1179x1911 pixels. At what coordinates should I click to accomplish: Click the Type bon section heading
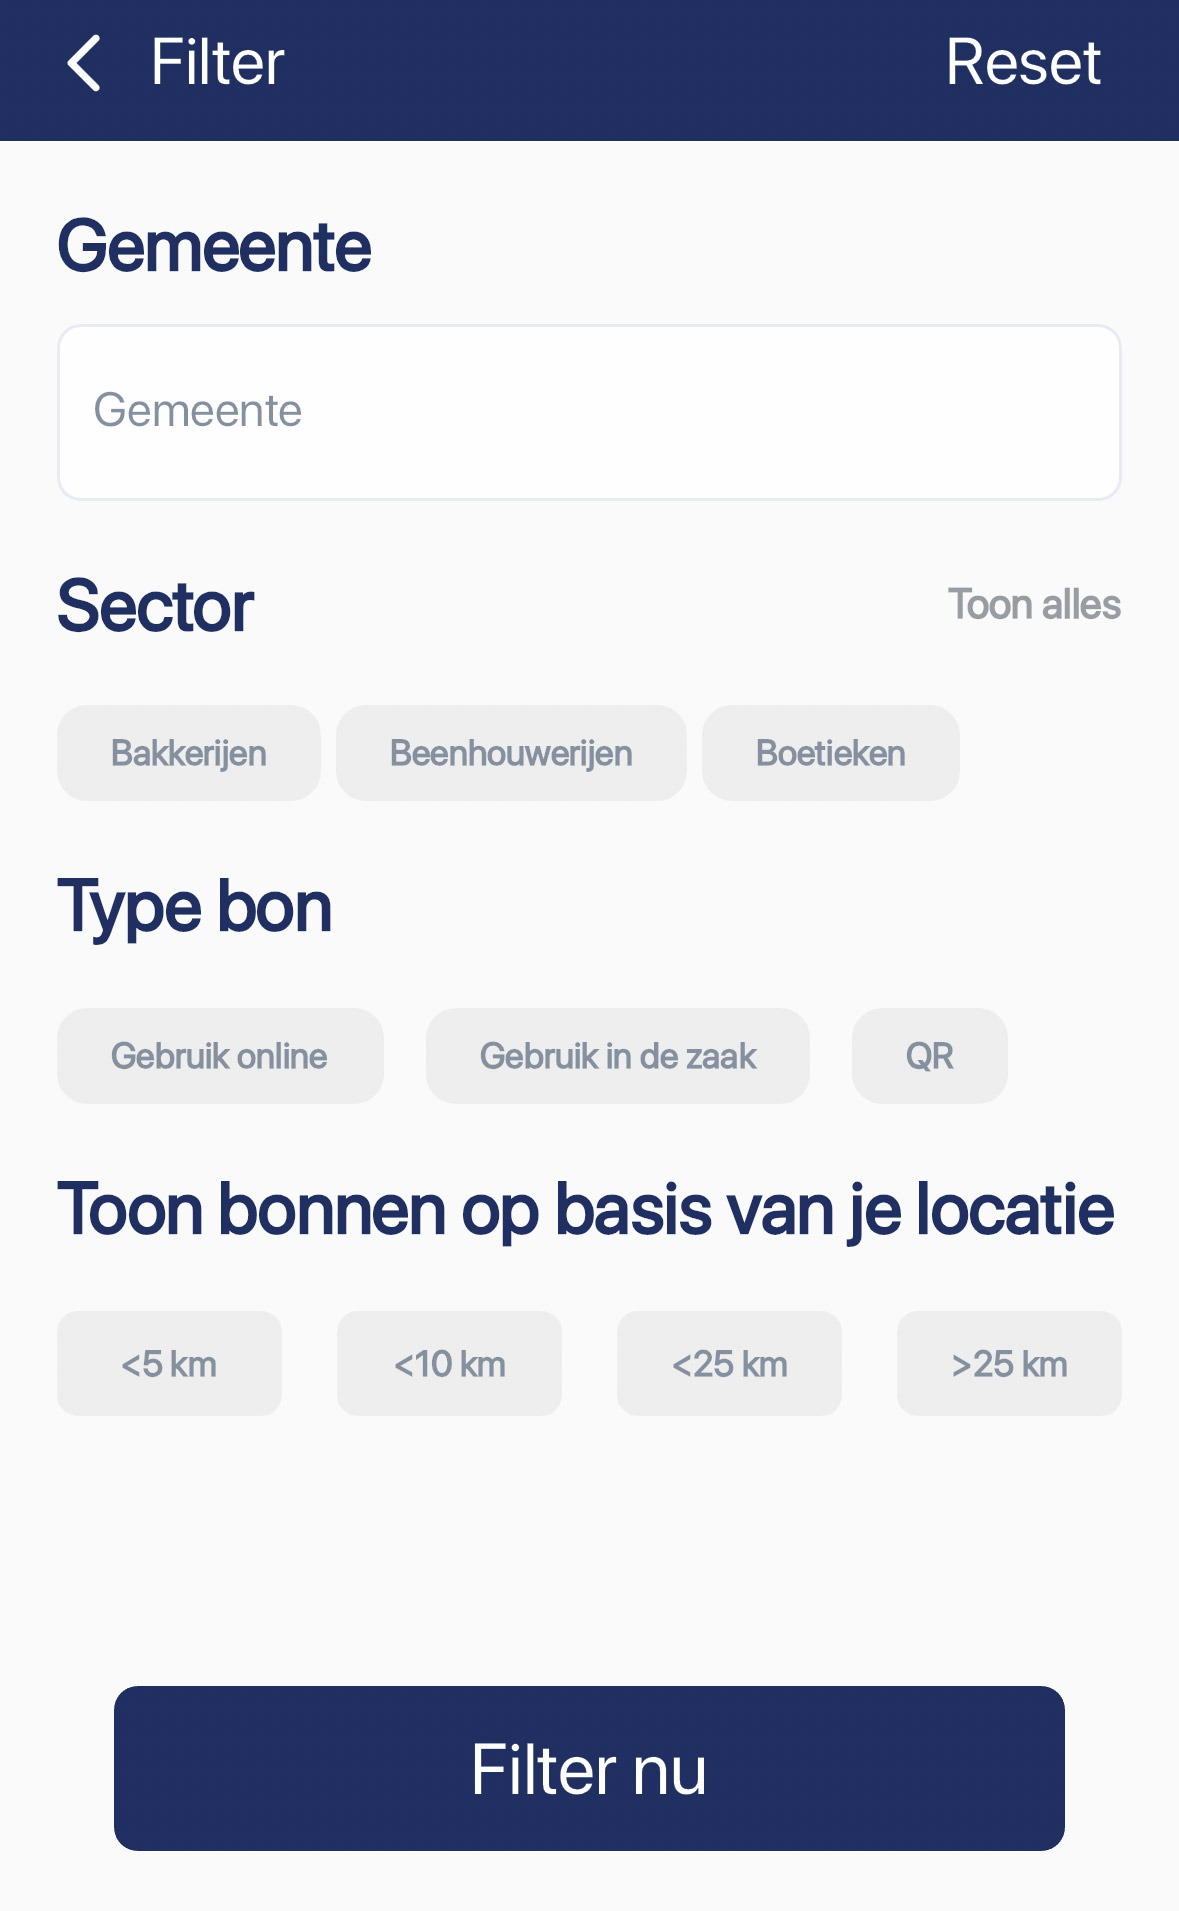[x=195, y=907]
